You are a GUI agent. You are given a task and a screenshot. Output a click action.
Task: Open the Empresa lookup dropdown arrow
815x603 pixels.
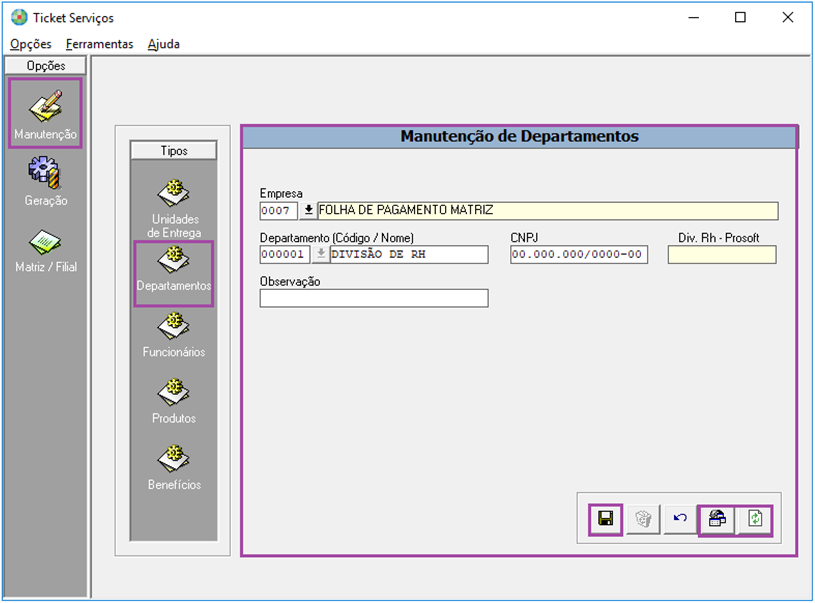point(308,211)
